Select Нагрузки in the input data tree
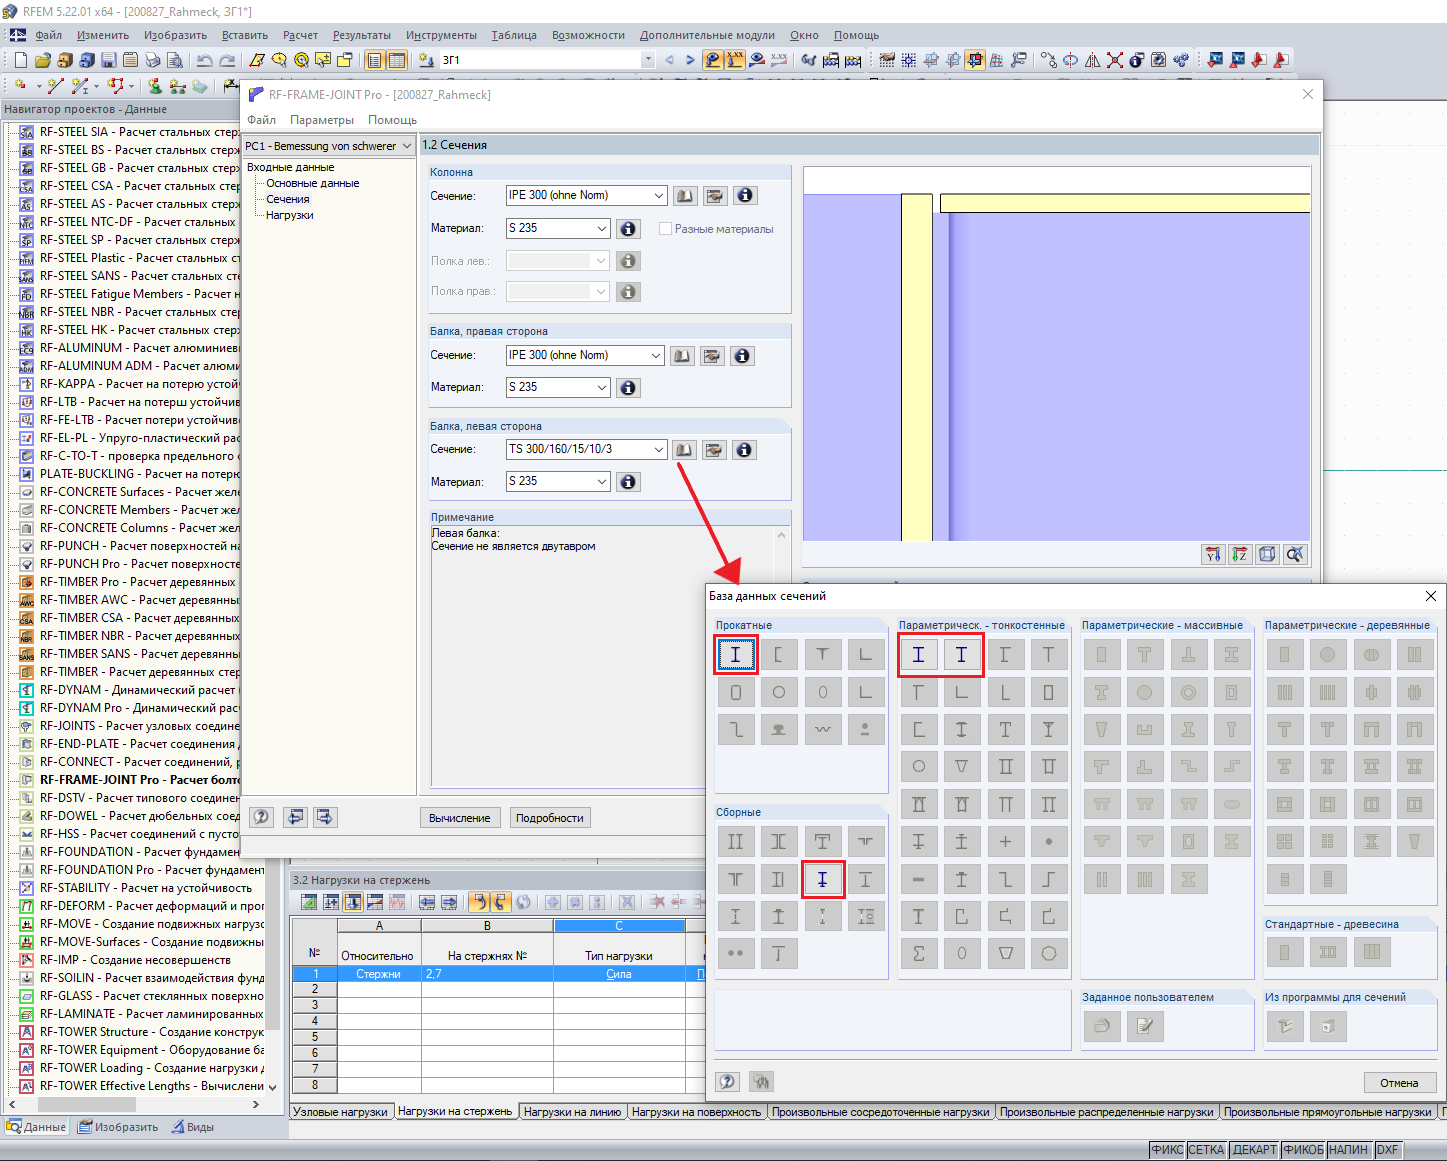Viewport: 1447px width, 1161px height. click(x=290, y=216)
